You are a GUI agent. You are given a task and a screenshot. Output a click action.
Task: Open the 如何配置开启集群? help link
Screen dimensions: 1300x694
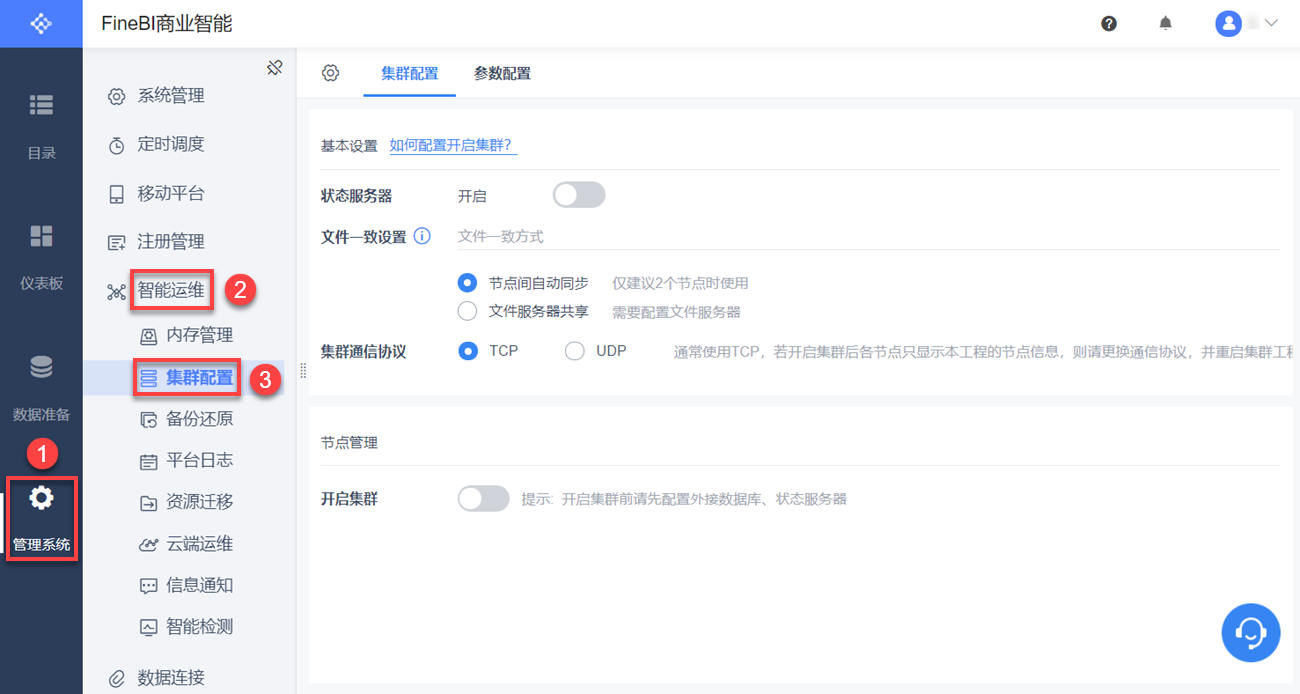[451, 146]
